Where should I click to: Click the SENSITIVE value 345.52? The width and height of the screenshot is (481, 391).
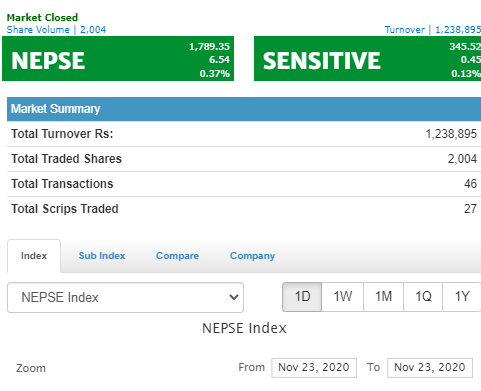[465, 46]
